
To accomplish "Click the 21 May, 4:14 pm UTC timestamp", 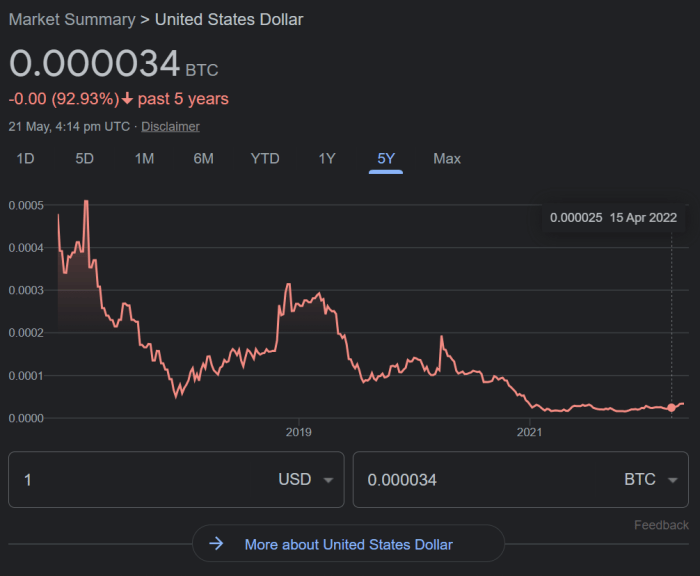I will (69, 127).
